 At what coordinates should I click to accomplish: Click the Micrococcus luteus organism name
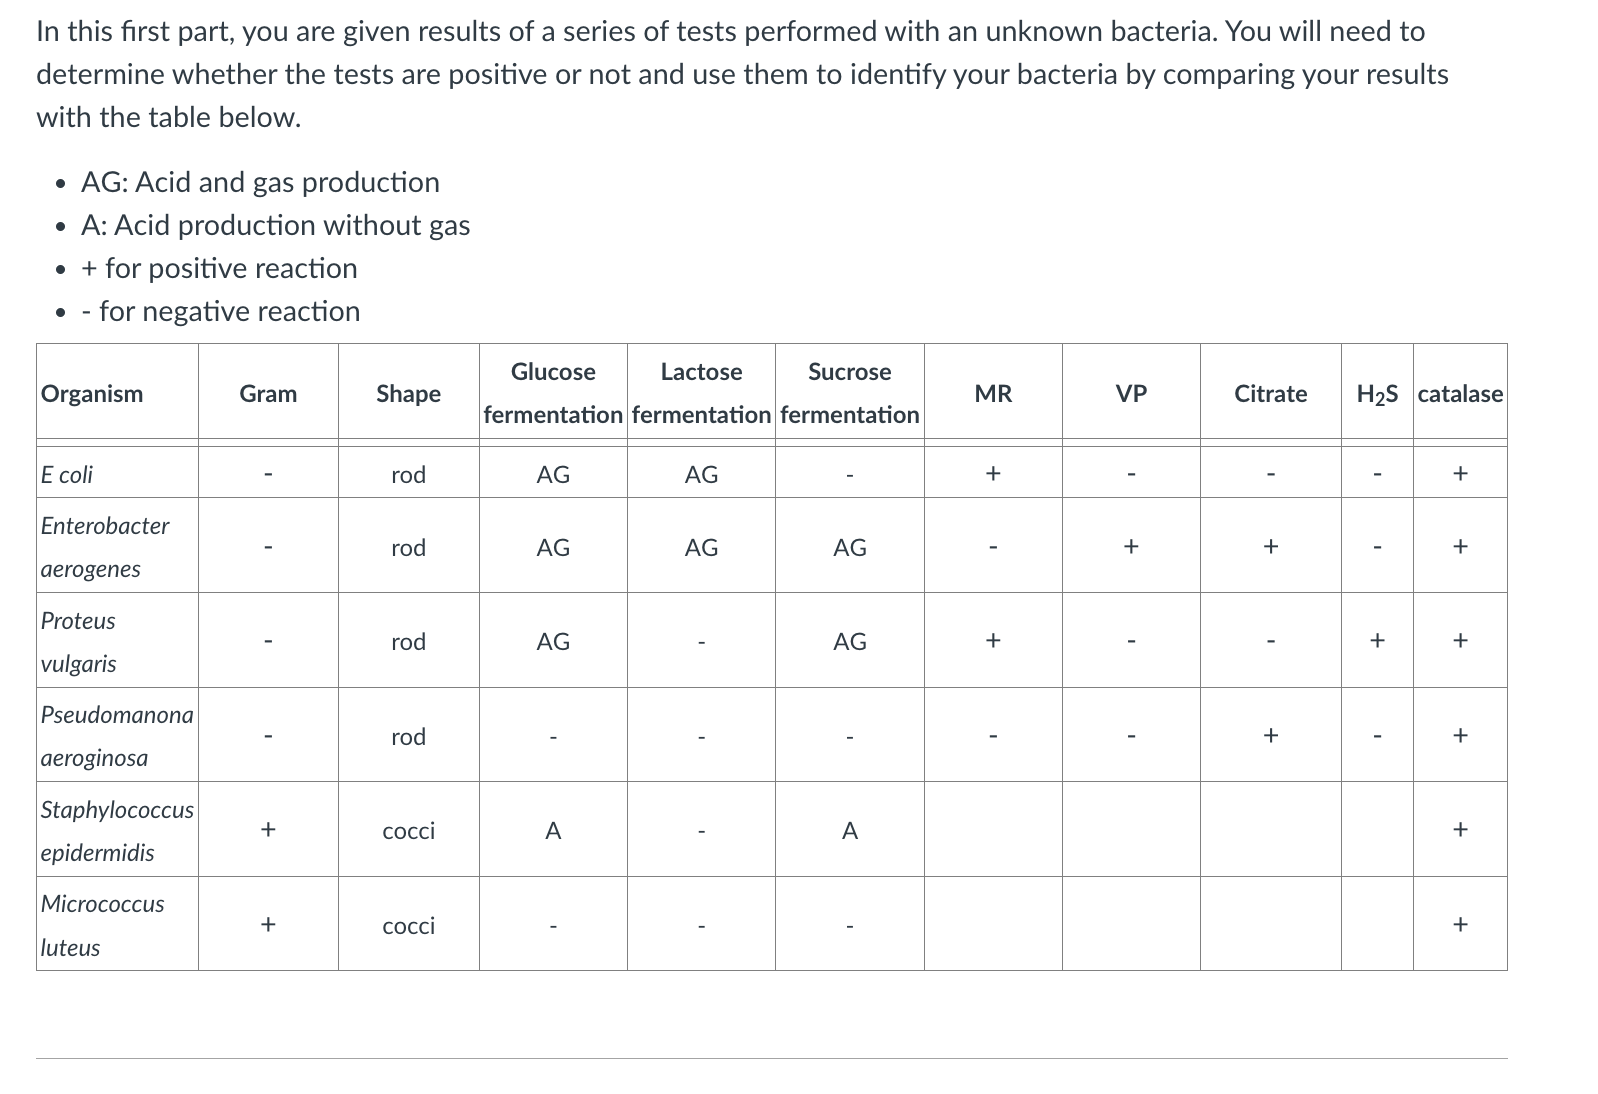[x=102, y=925]
